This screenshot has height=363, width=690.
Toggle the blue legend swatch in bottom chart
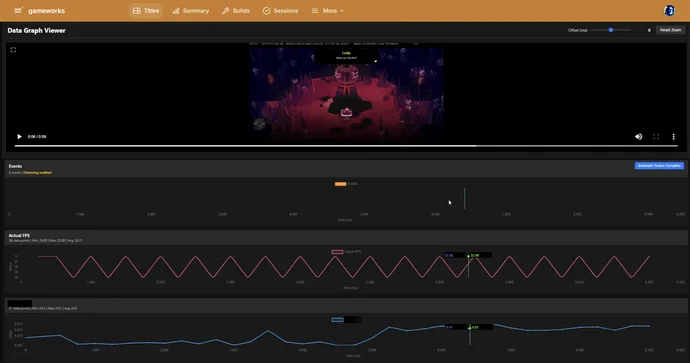[x=337, y=320]
